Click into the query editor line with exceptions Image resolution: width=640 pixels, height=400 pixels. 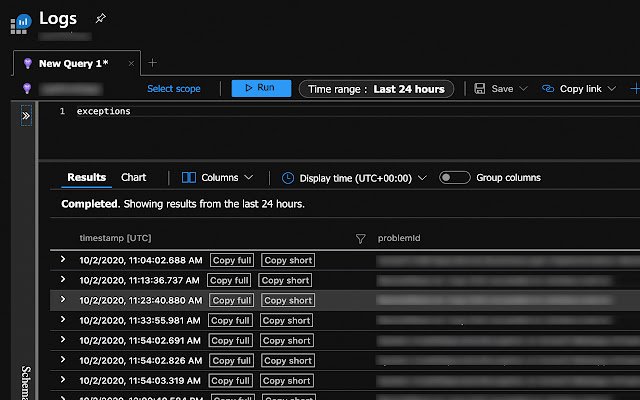[x=103, y=111]
